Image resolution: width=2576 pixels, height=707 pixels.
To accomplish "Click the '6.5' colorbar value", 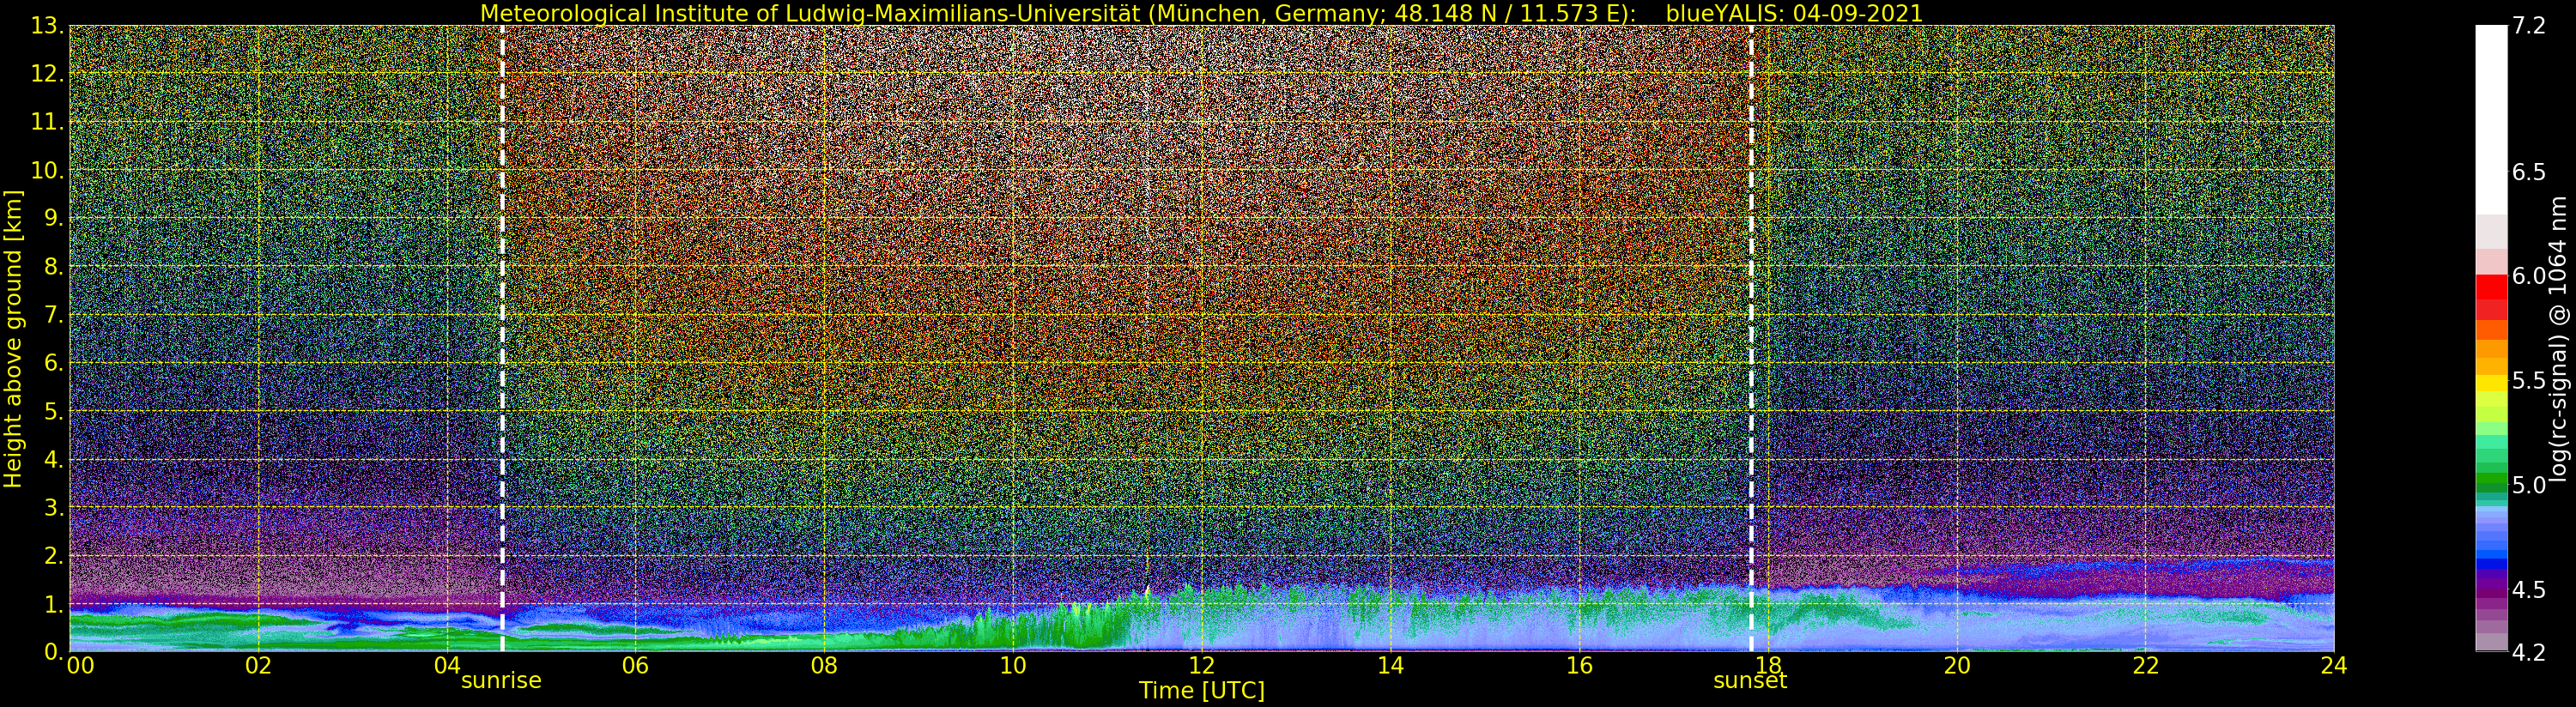I will 2529,172.
